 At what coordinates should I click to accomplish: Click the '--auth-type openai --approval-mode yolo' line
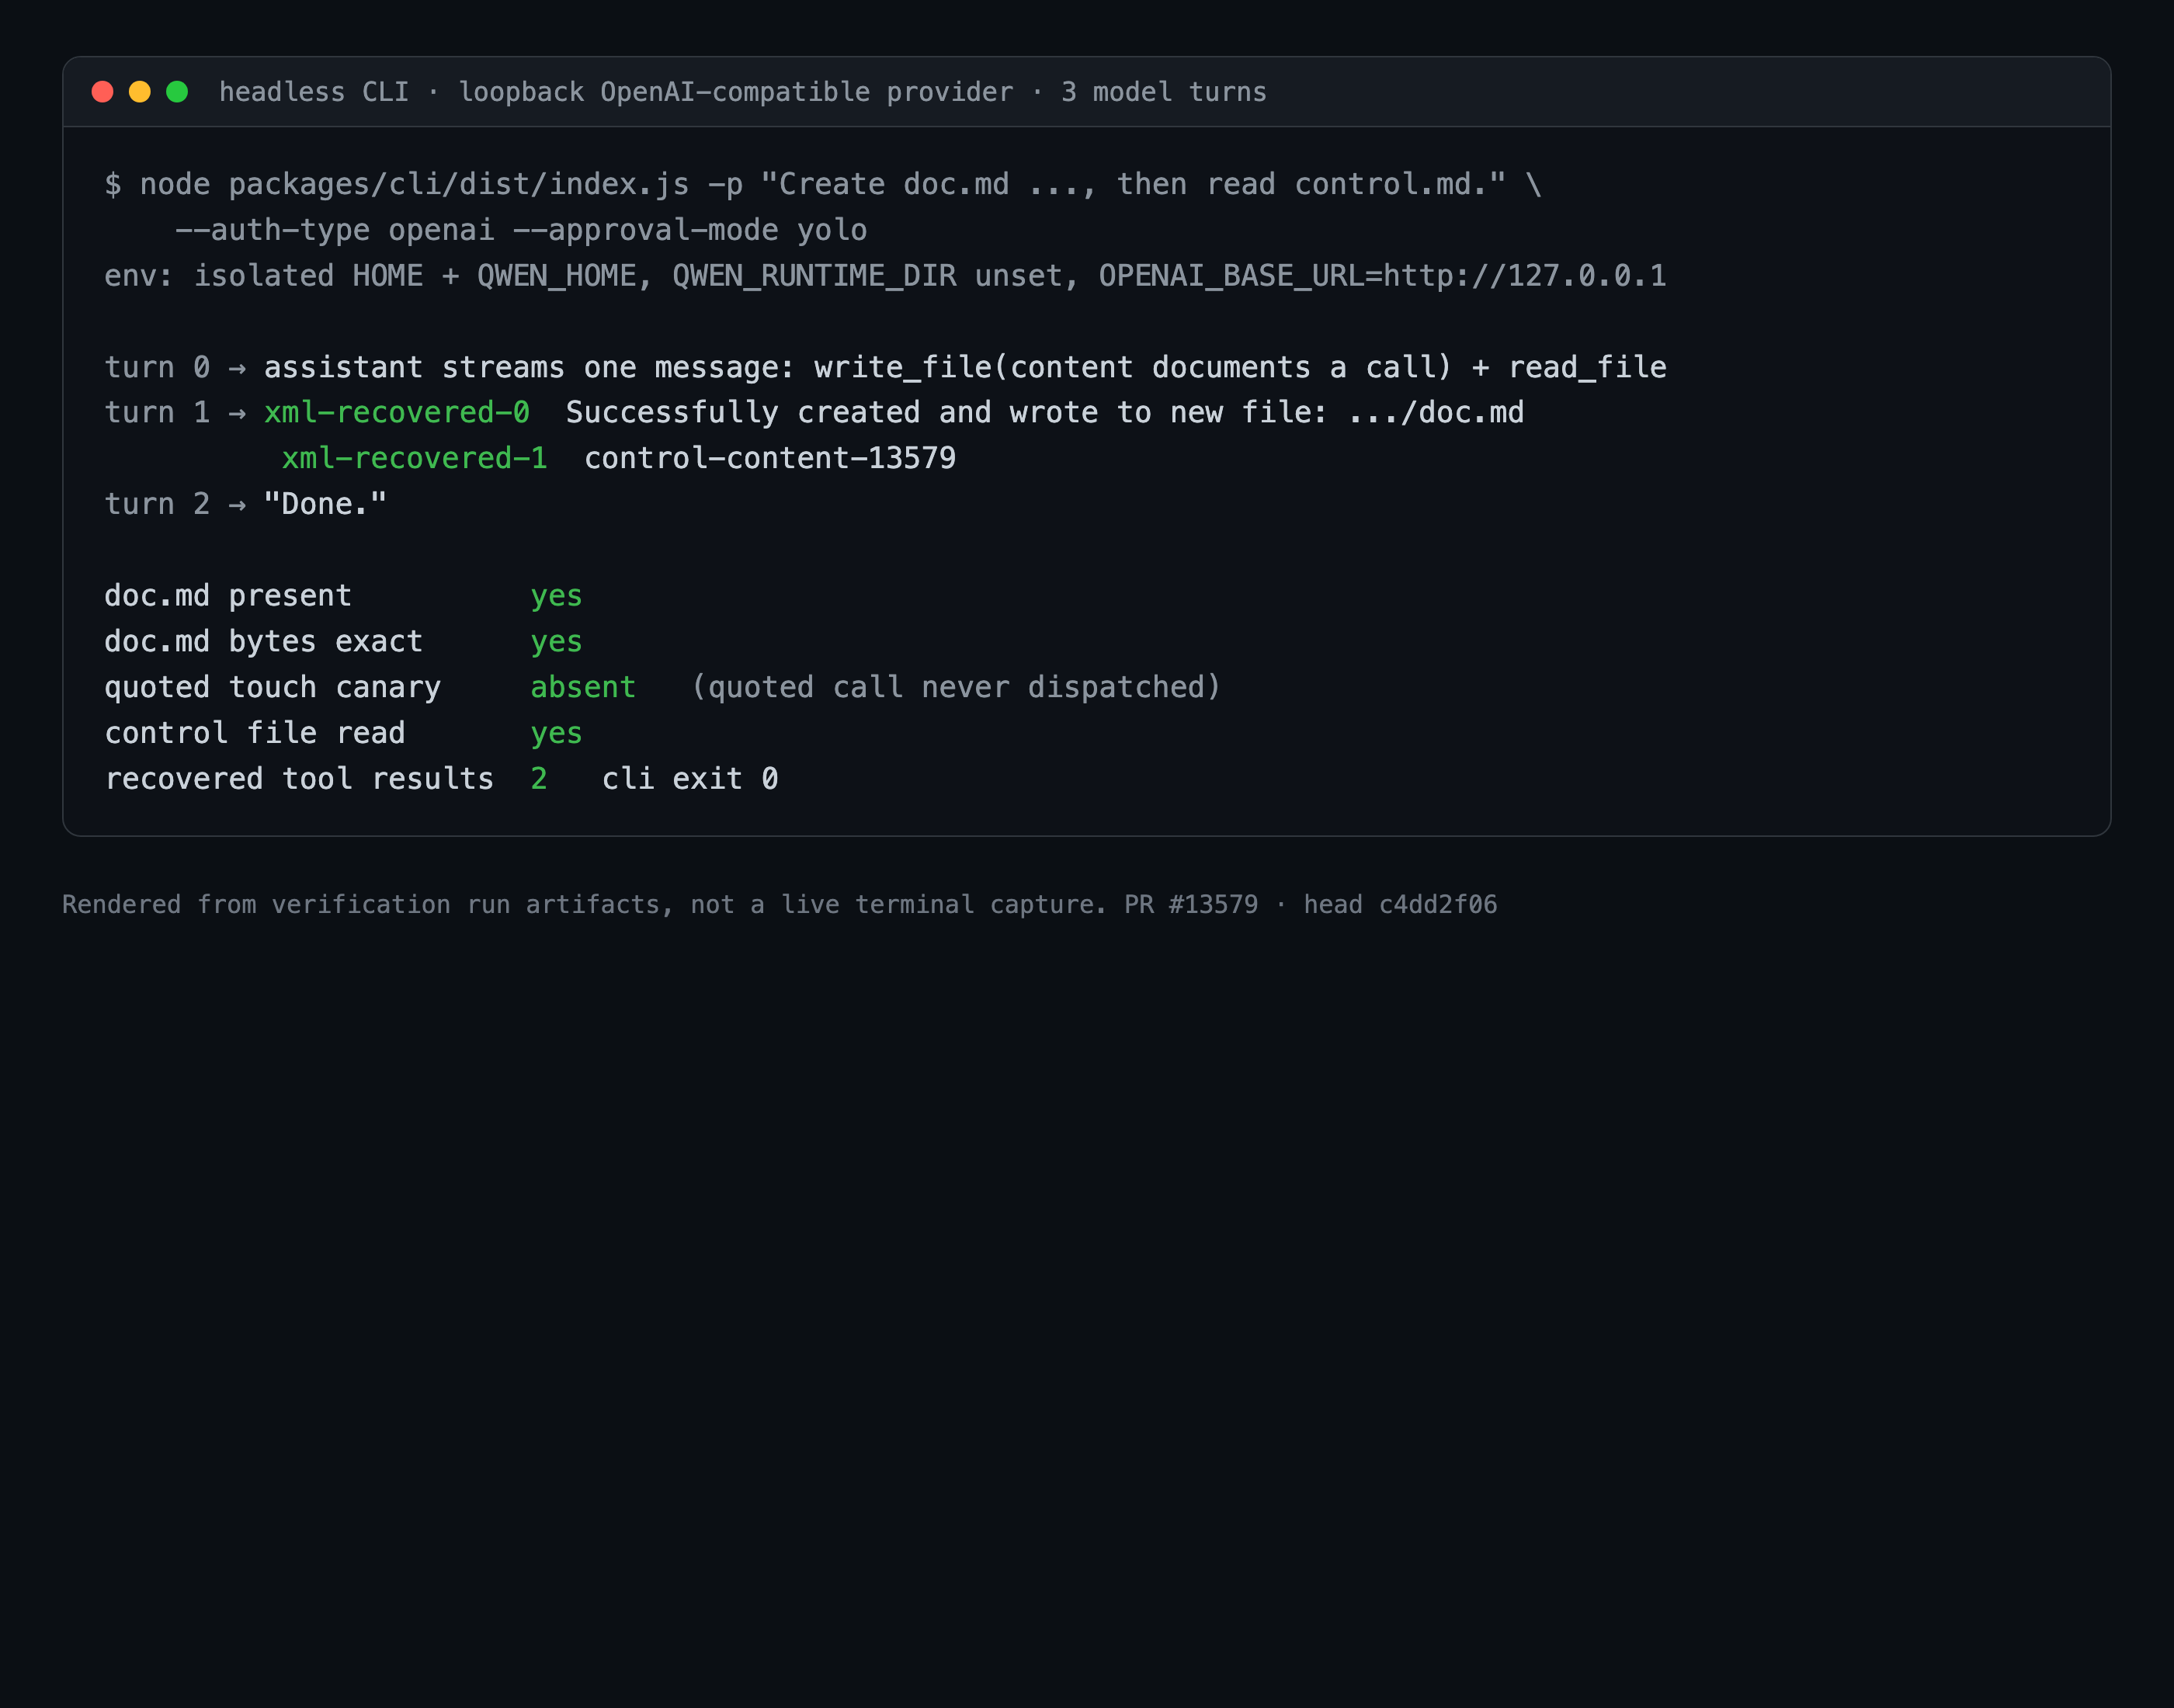click(x=521, y=230)
